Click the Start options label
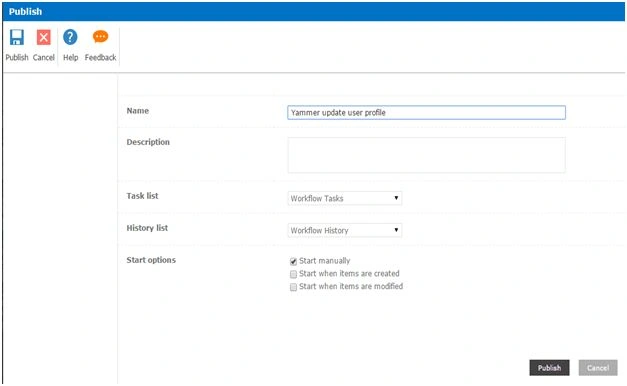627x386 pixels. 151,260
